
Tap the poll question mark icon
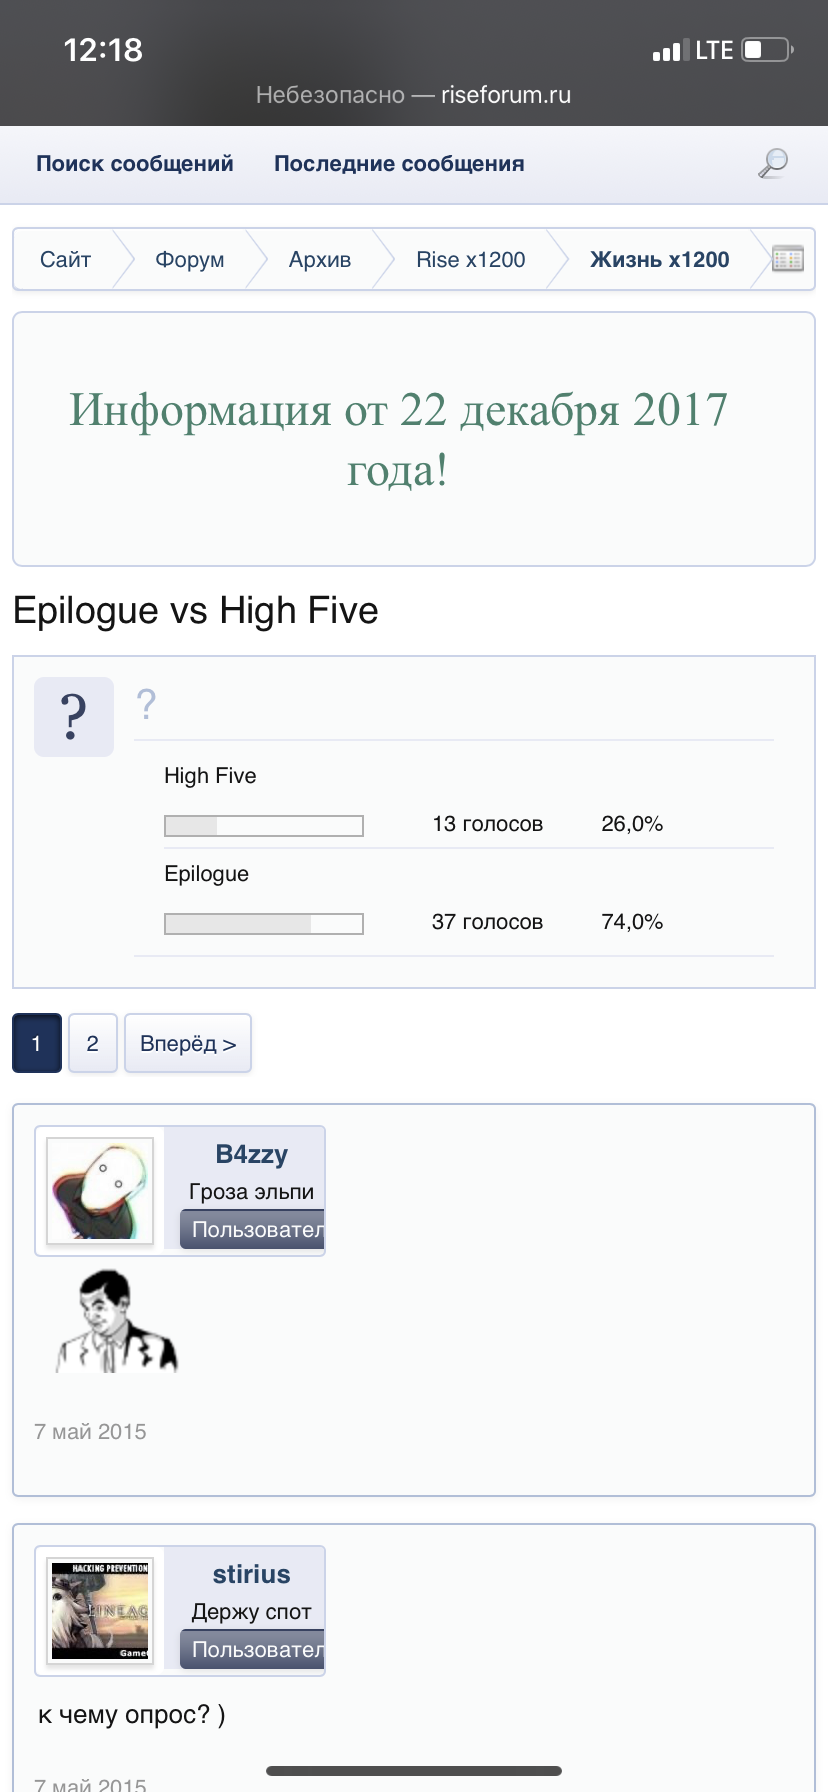(x=73, y=716)
